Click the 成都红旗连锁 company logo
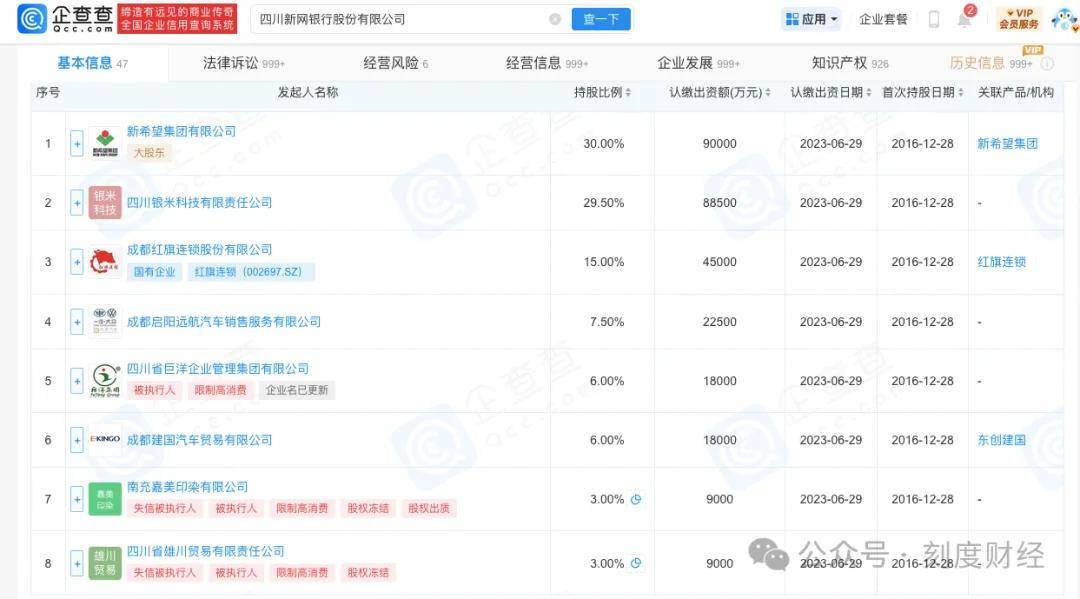 coord(105,262)
